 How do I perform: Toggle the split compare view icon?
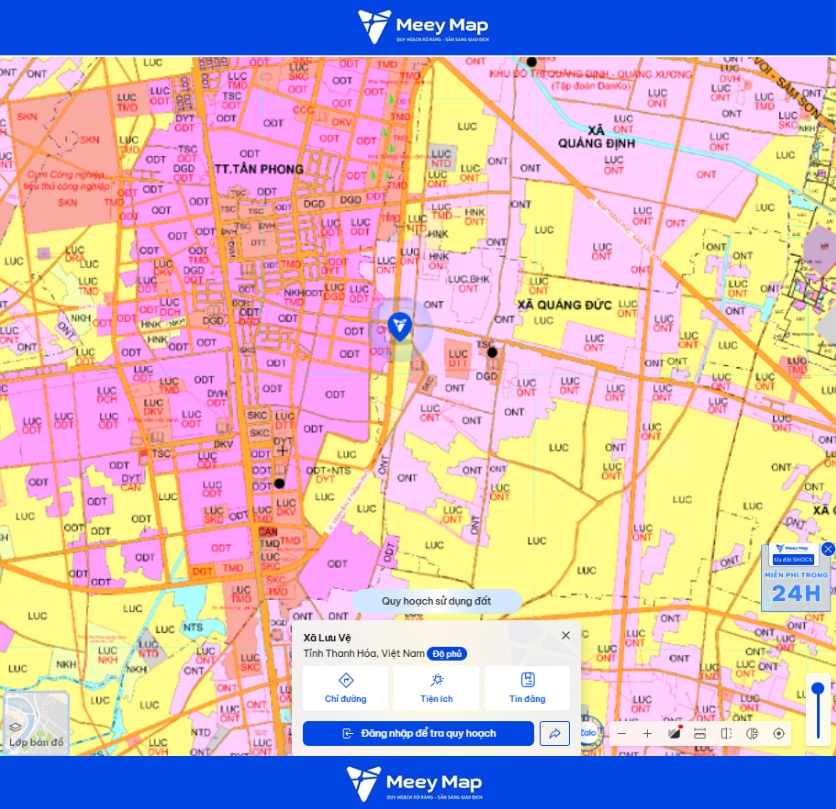click(x=726, y=733)
